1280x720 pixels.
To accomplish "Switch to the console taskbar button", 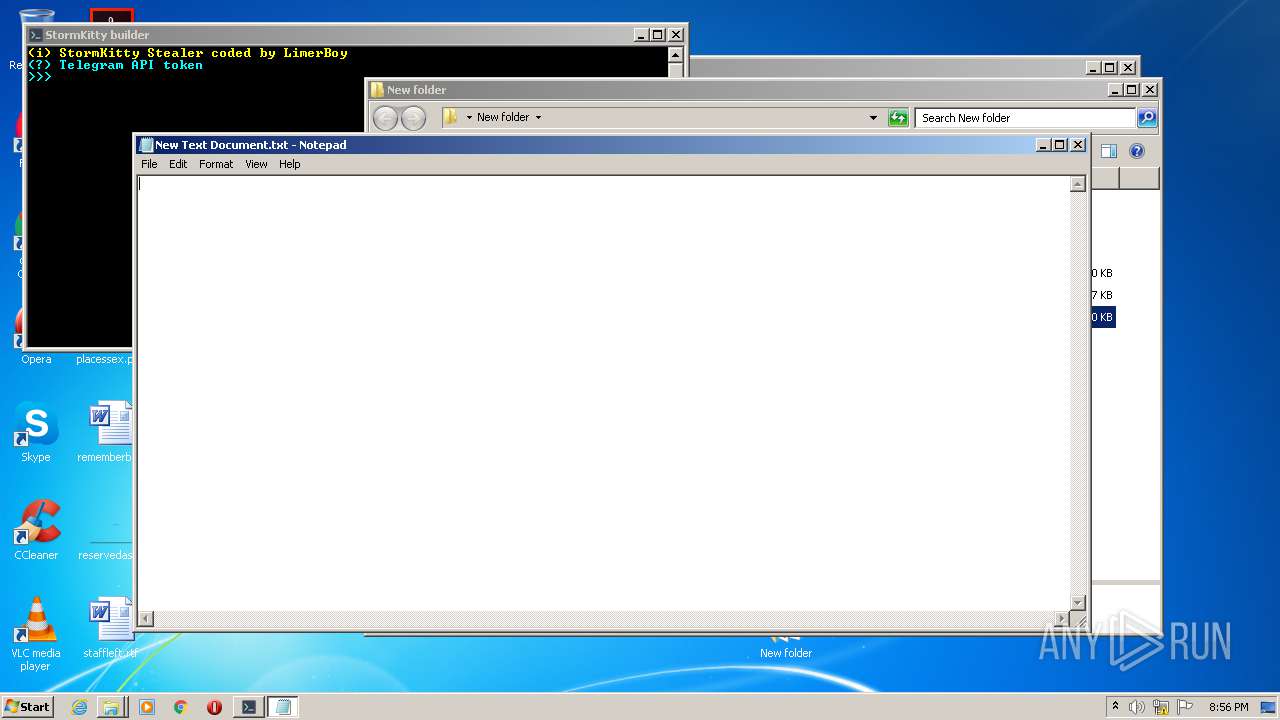I will click(248, 707).
